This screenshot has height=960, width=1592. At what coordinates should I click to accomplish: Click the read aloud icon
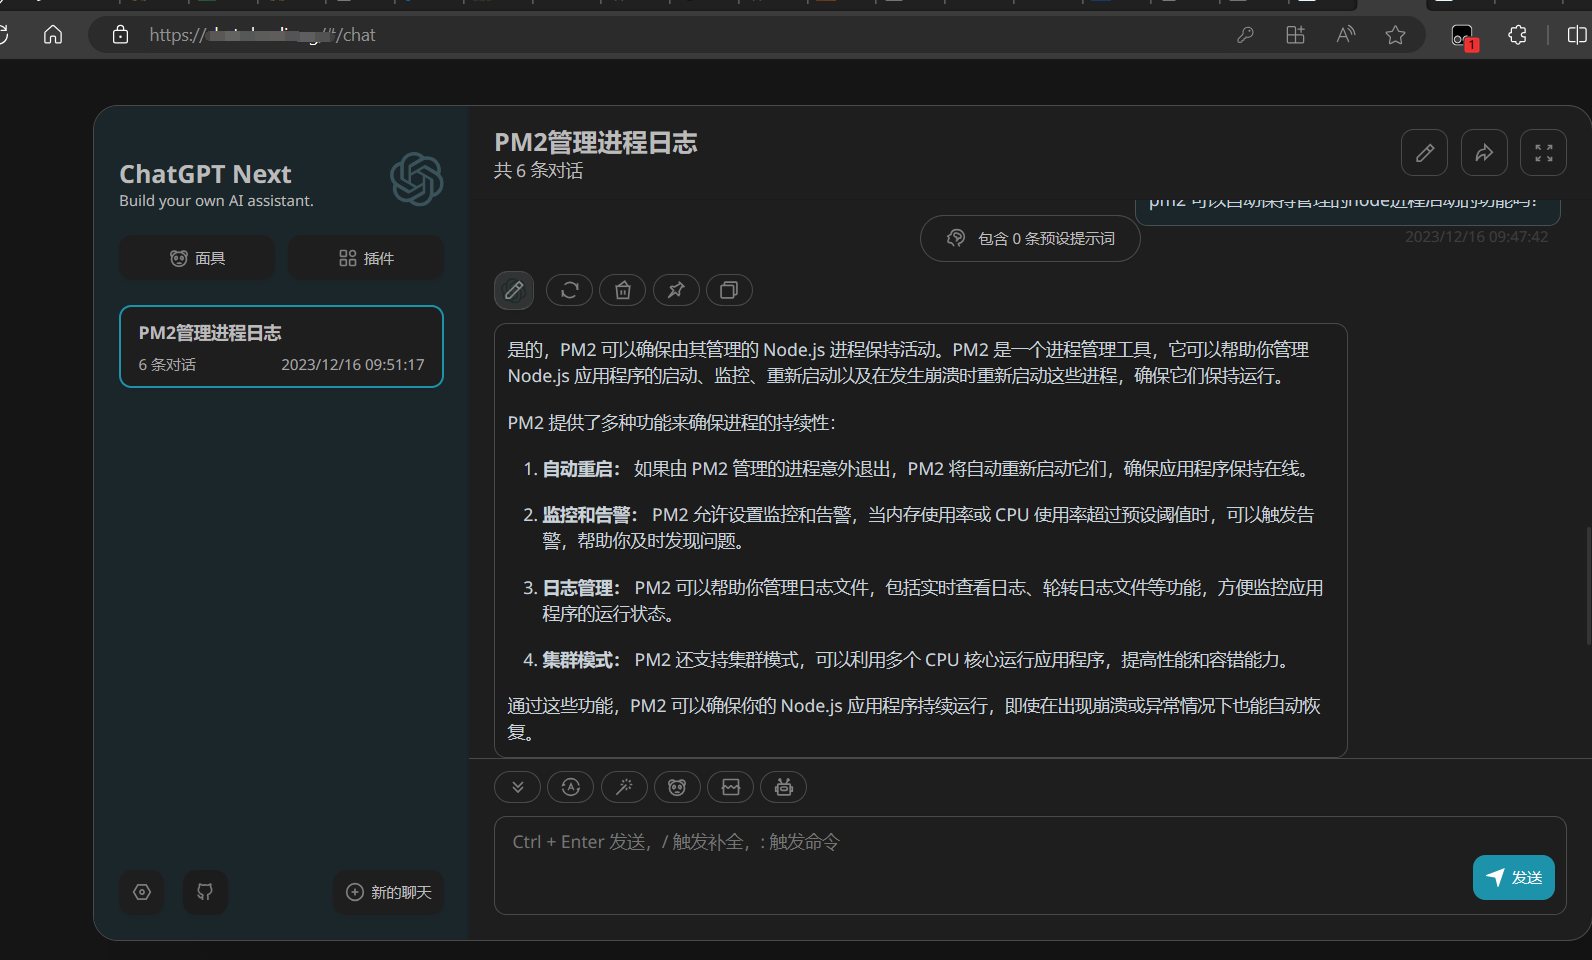point(1346,35)
